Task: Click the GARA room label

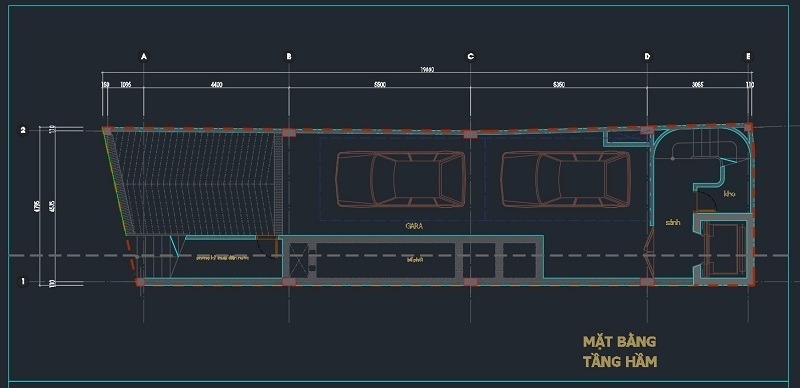Action: (x=414, y=226)
